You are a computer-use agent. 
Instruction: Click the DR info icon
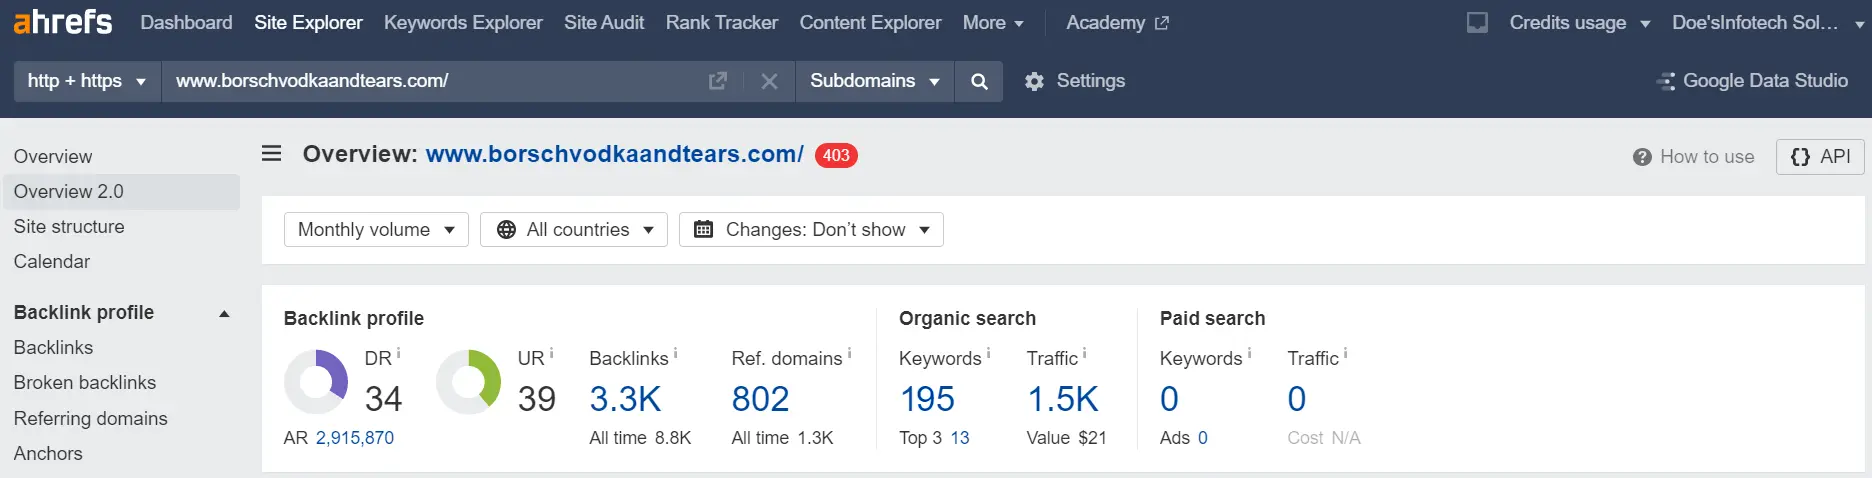pyautogui.click(x=398, y=353)
